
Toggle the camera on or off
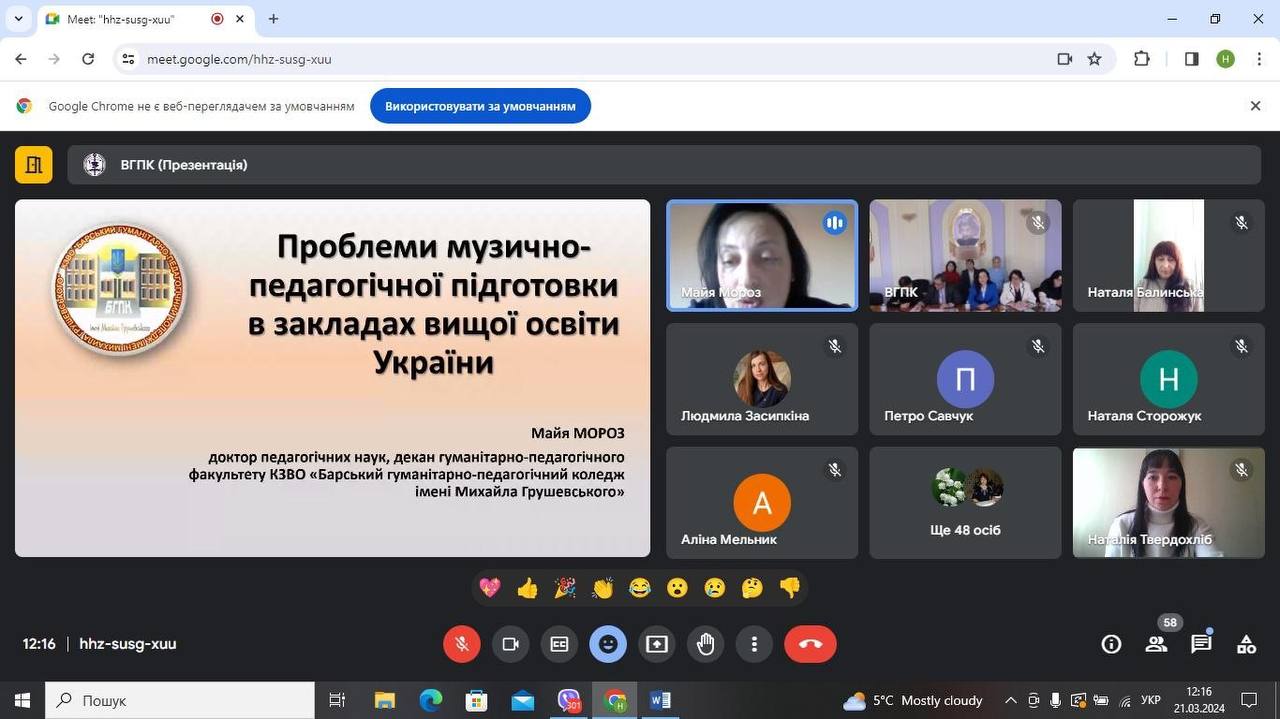(510, 644)
